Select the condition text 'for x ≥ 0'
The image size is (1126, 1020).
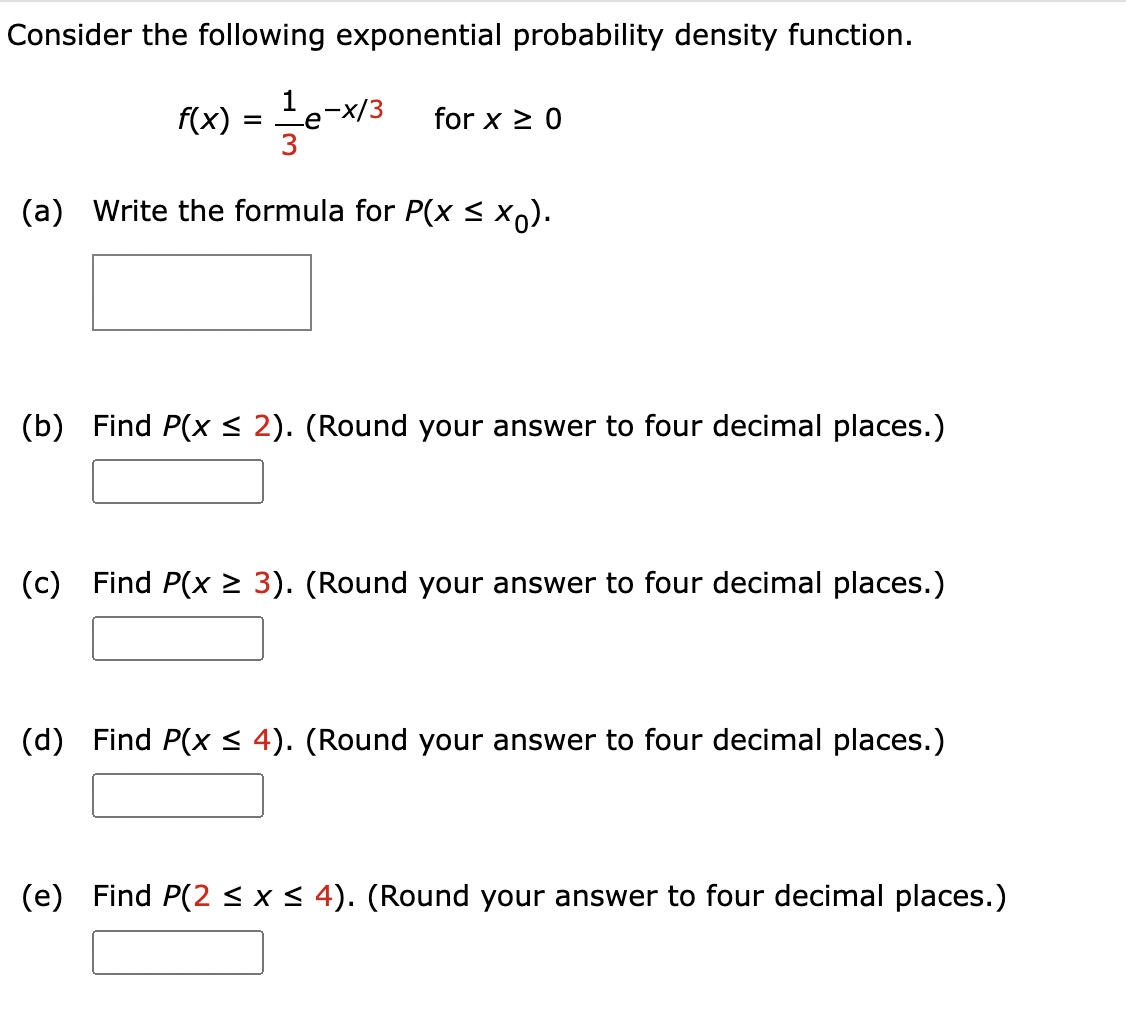click(x=497, y=118)
